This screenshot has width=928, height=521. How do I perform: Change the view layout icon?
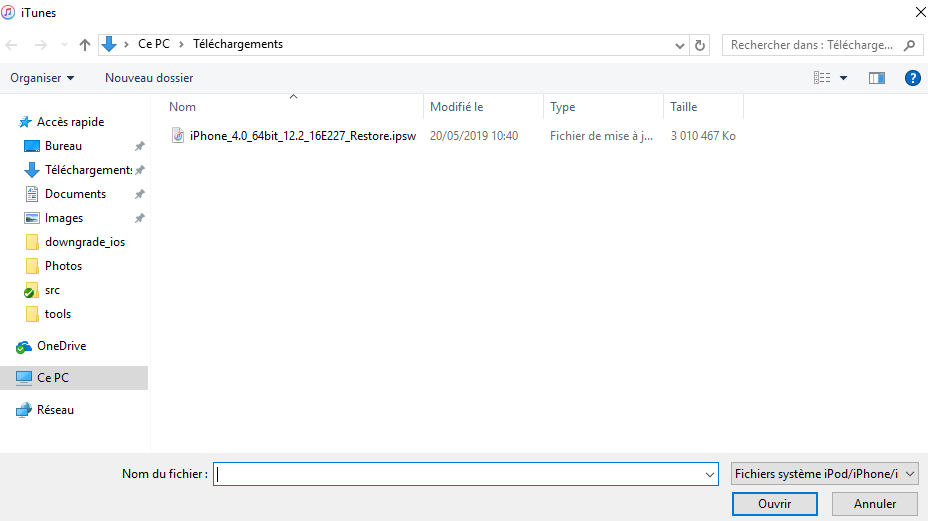pyautogui.click(x=822, y=78)
